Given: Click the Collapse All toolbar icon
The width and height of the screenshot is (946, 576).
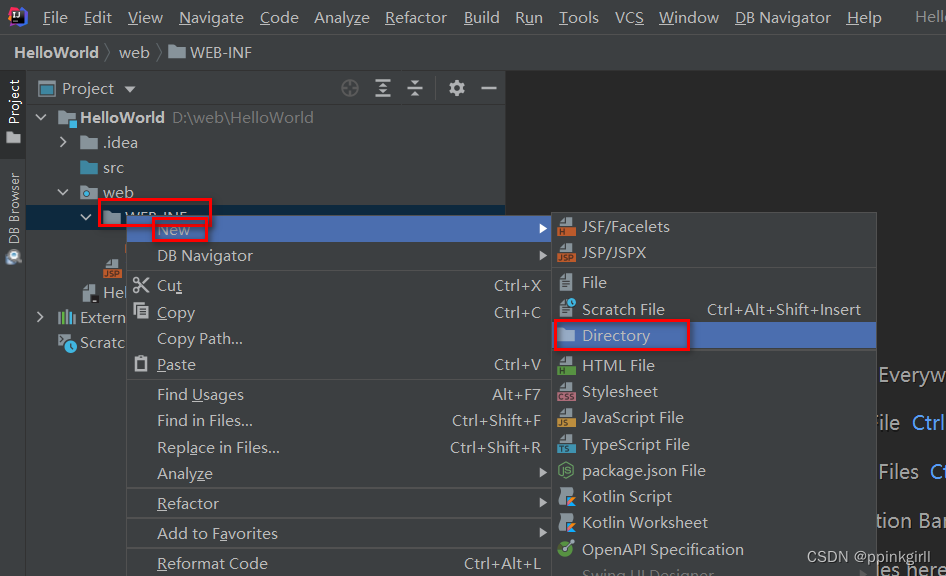Looking at the screenshot, I should [x=415, y=88].
